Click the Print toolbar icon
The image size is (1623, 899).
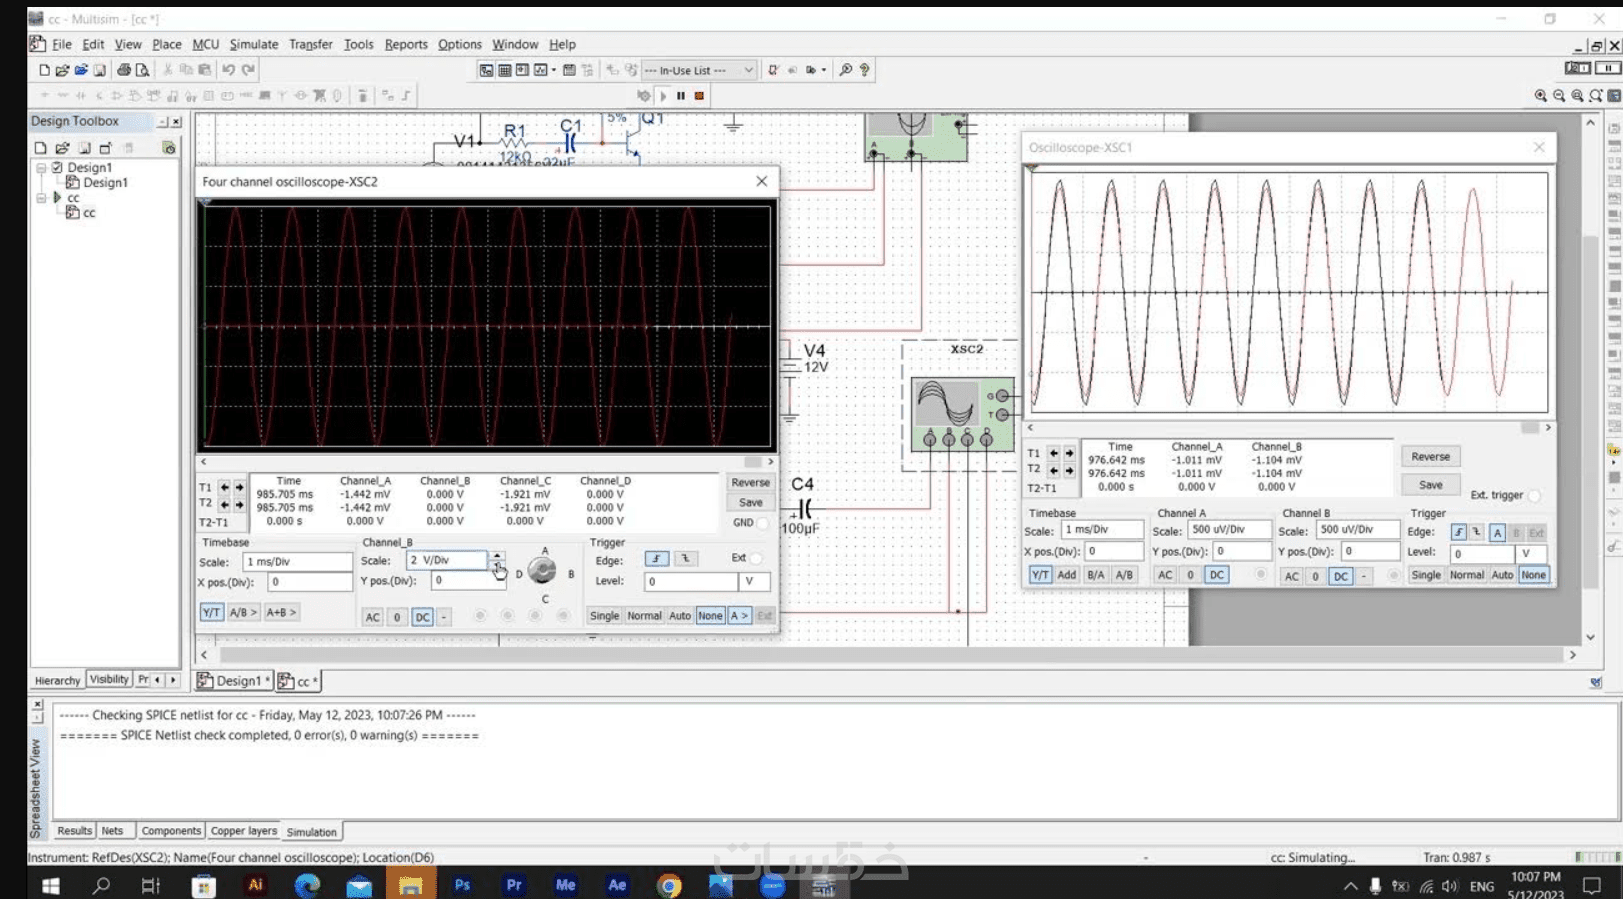pyautogui.click(x=124, y=70)
